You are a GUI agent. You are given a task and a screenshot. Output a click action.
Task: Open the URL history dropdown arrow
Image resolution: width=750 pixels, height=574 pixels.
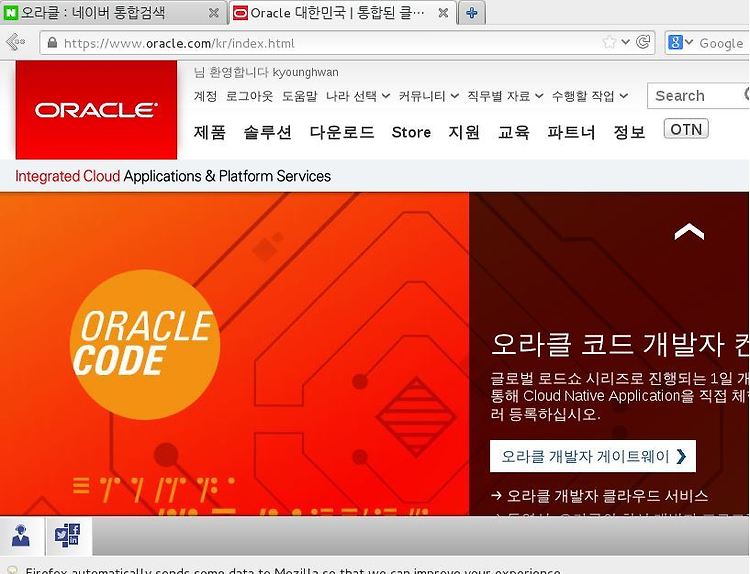click(x=625, y=42)
